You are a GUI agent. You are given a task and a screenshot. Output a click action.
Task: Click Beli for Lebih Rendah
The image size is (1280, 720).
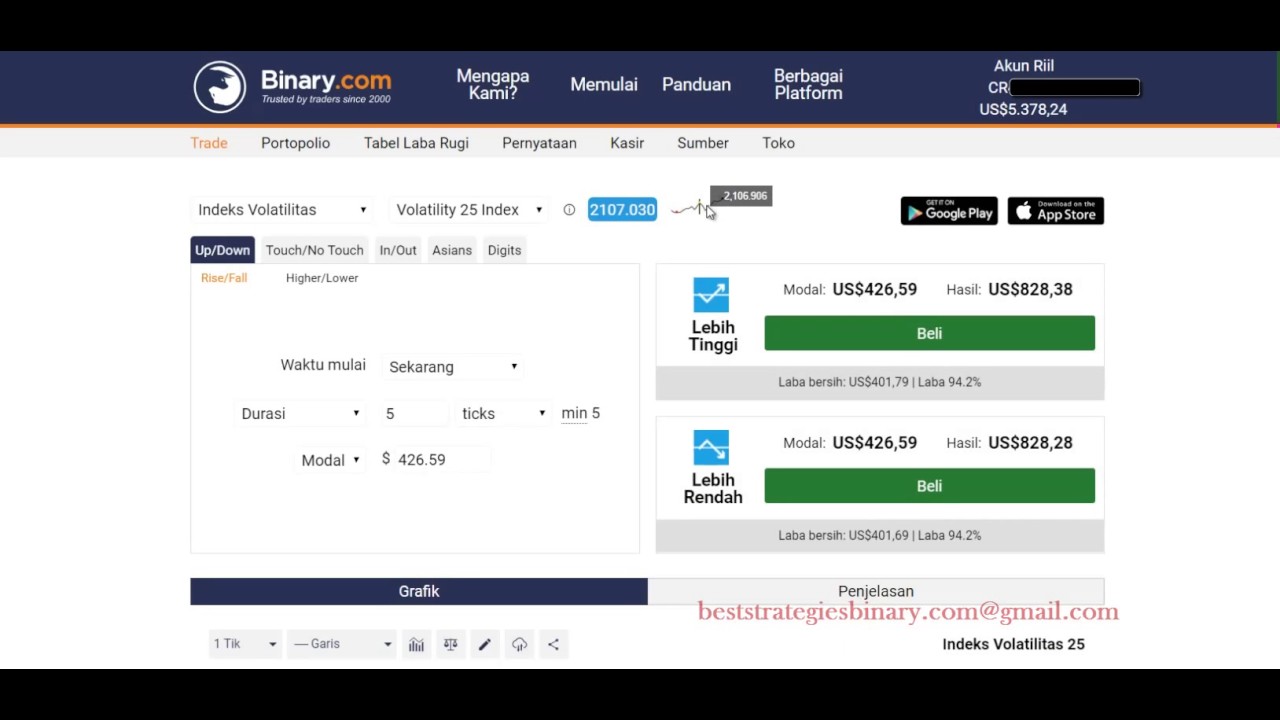point(929,486)
